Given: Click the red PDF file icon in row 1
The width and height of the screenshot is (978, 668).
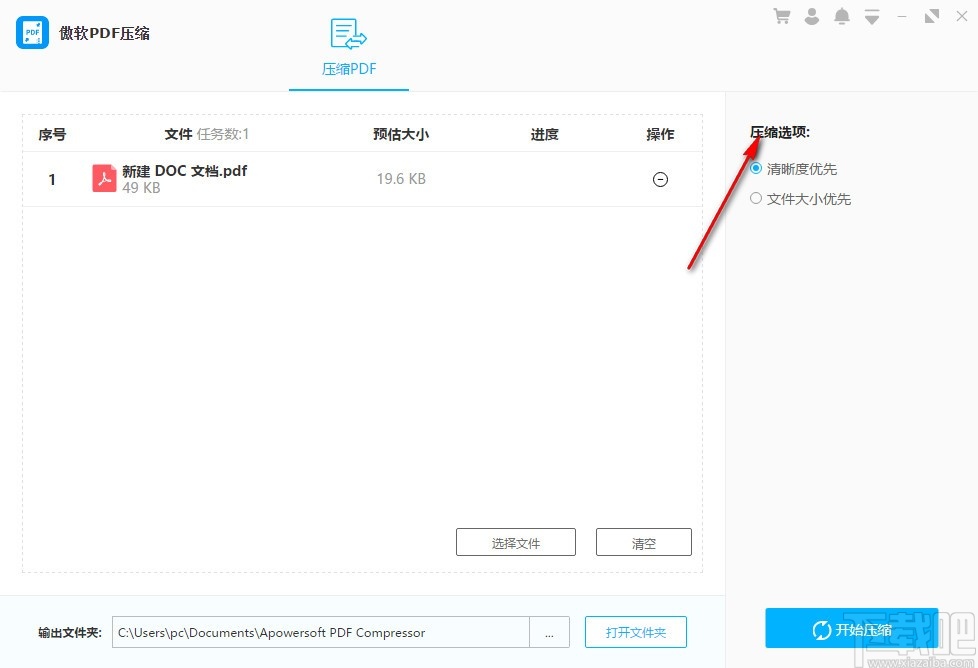Looking at the screenshot, I should (104, 178).
